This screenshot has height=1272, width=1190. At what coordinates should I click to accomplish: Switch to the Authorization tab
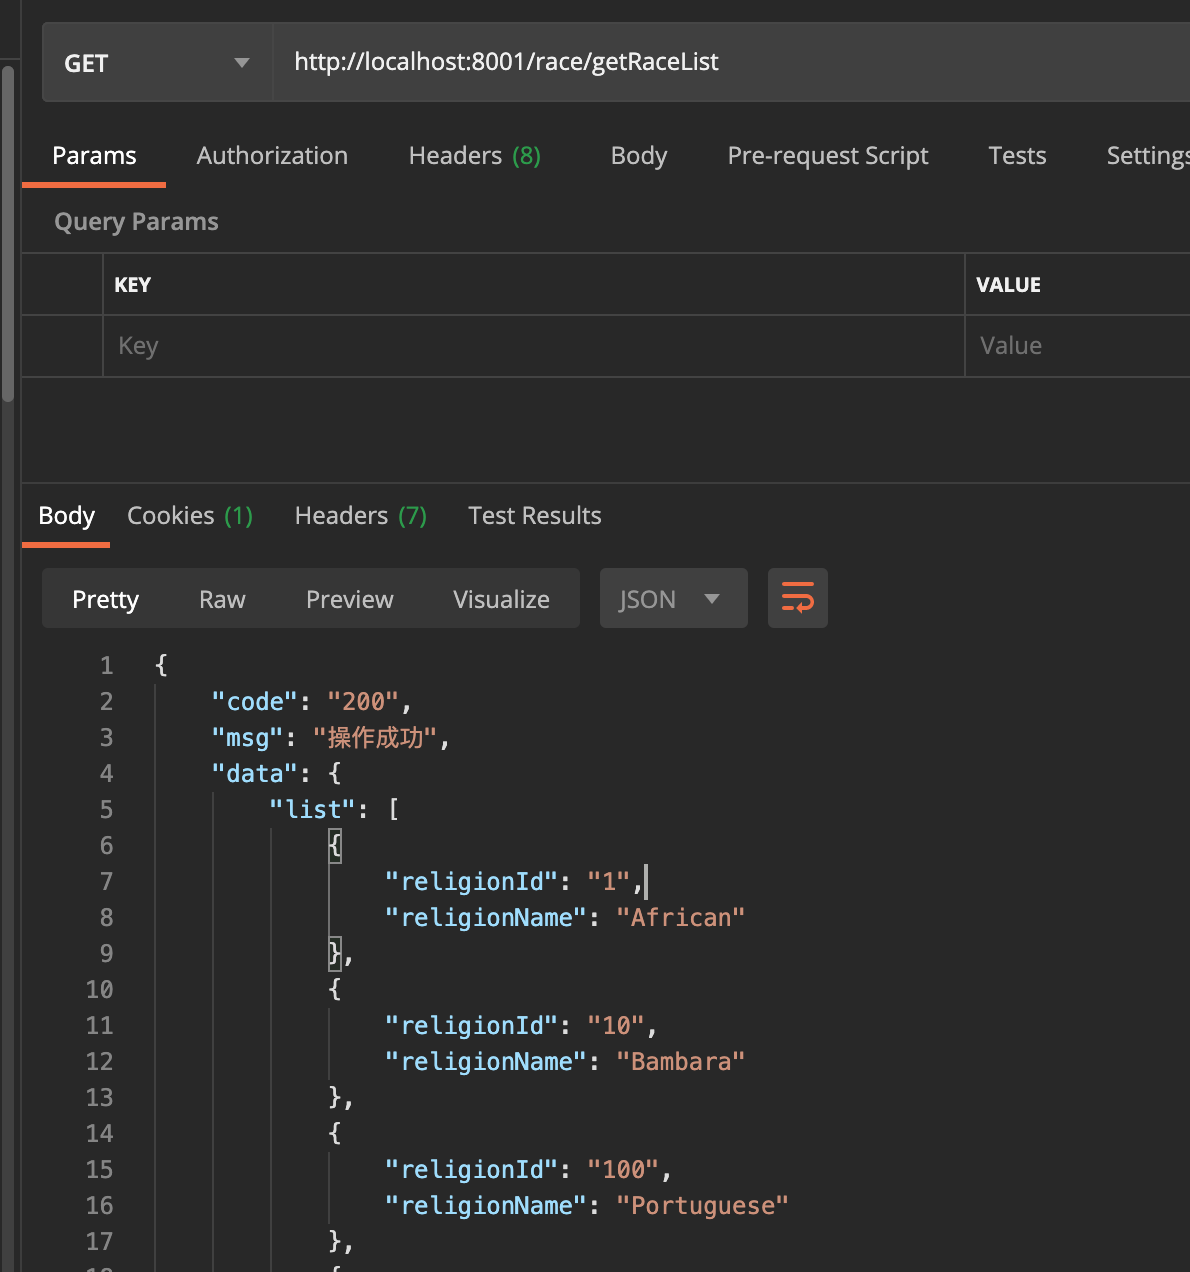[272, 156]
